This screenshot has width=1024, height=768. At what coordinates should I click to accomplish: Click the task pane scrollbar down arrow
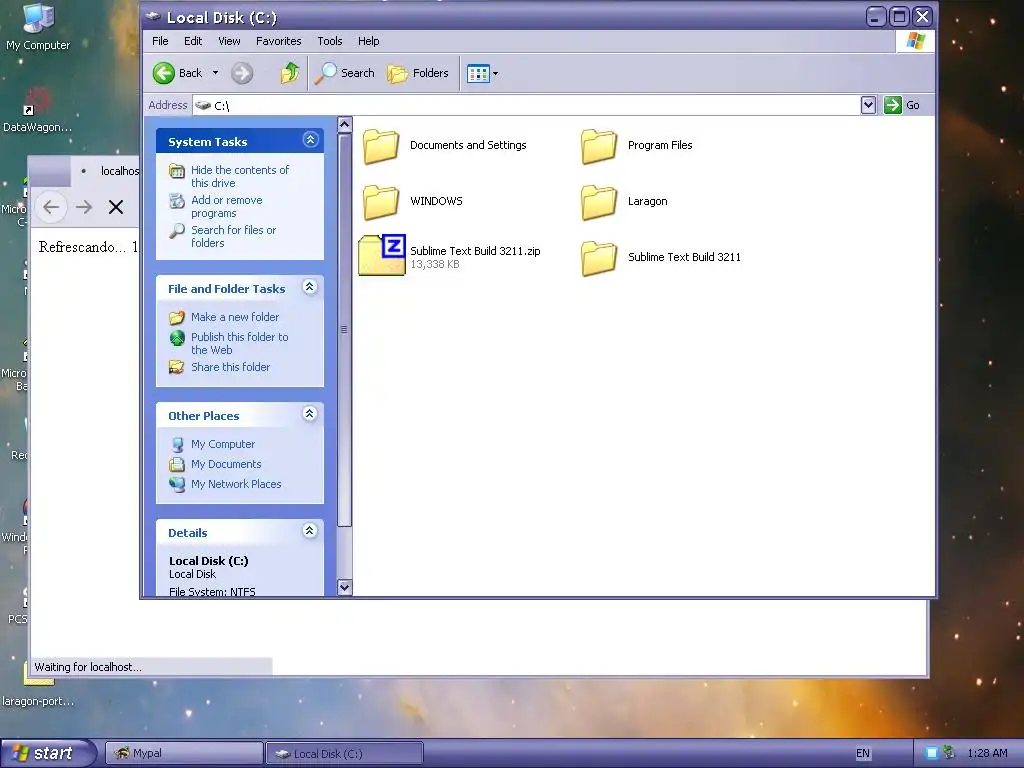tap(344, 587)
